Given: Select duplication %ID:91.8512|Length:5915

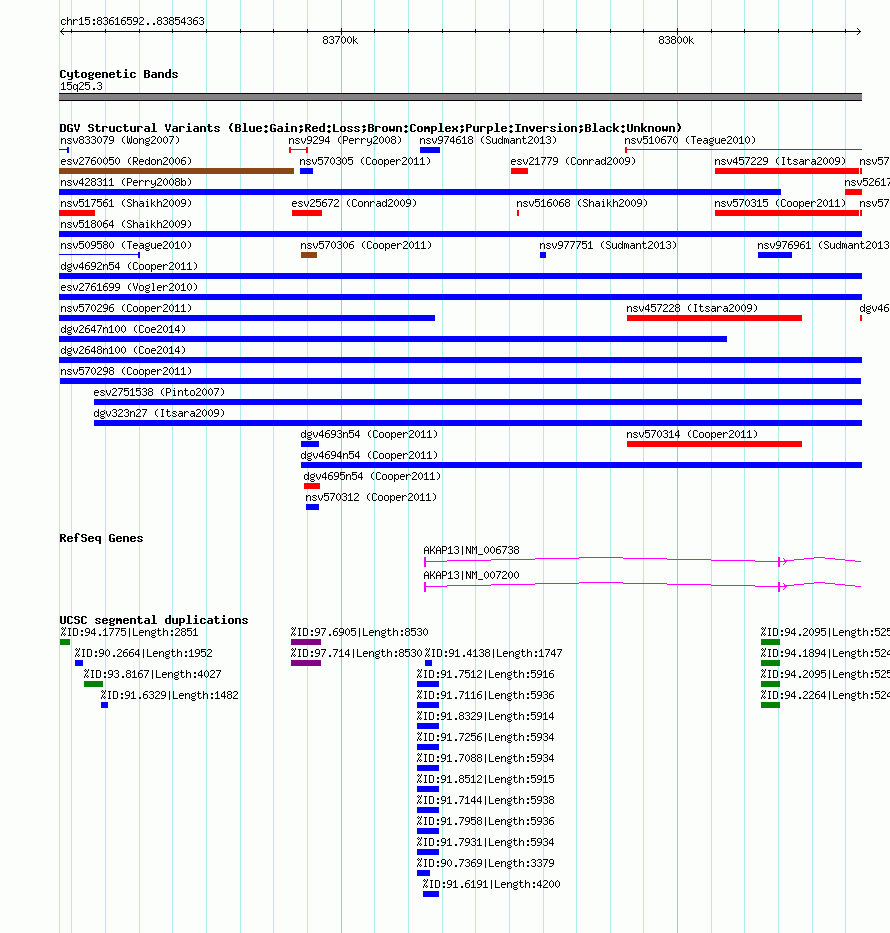Looking at the screenshot, I should pyautogui.click(x=485, y=779).
